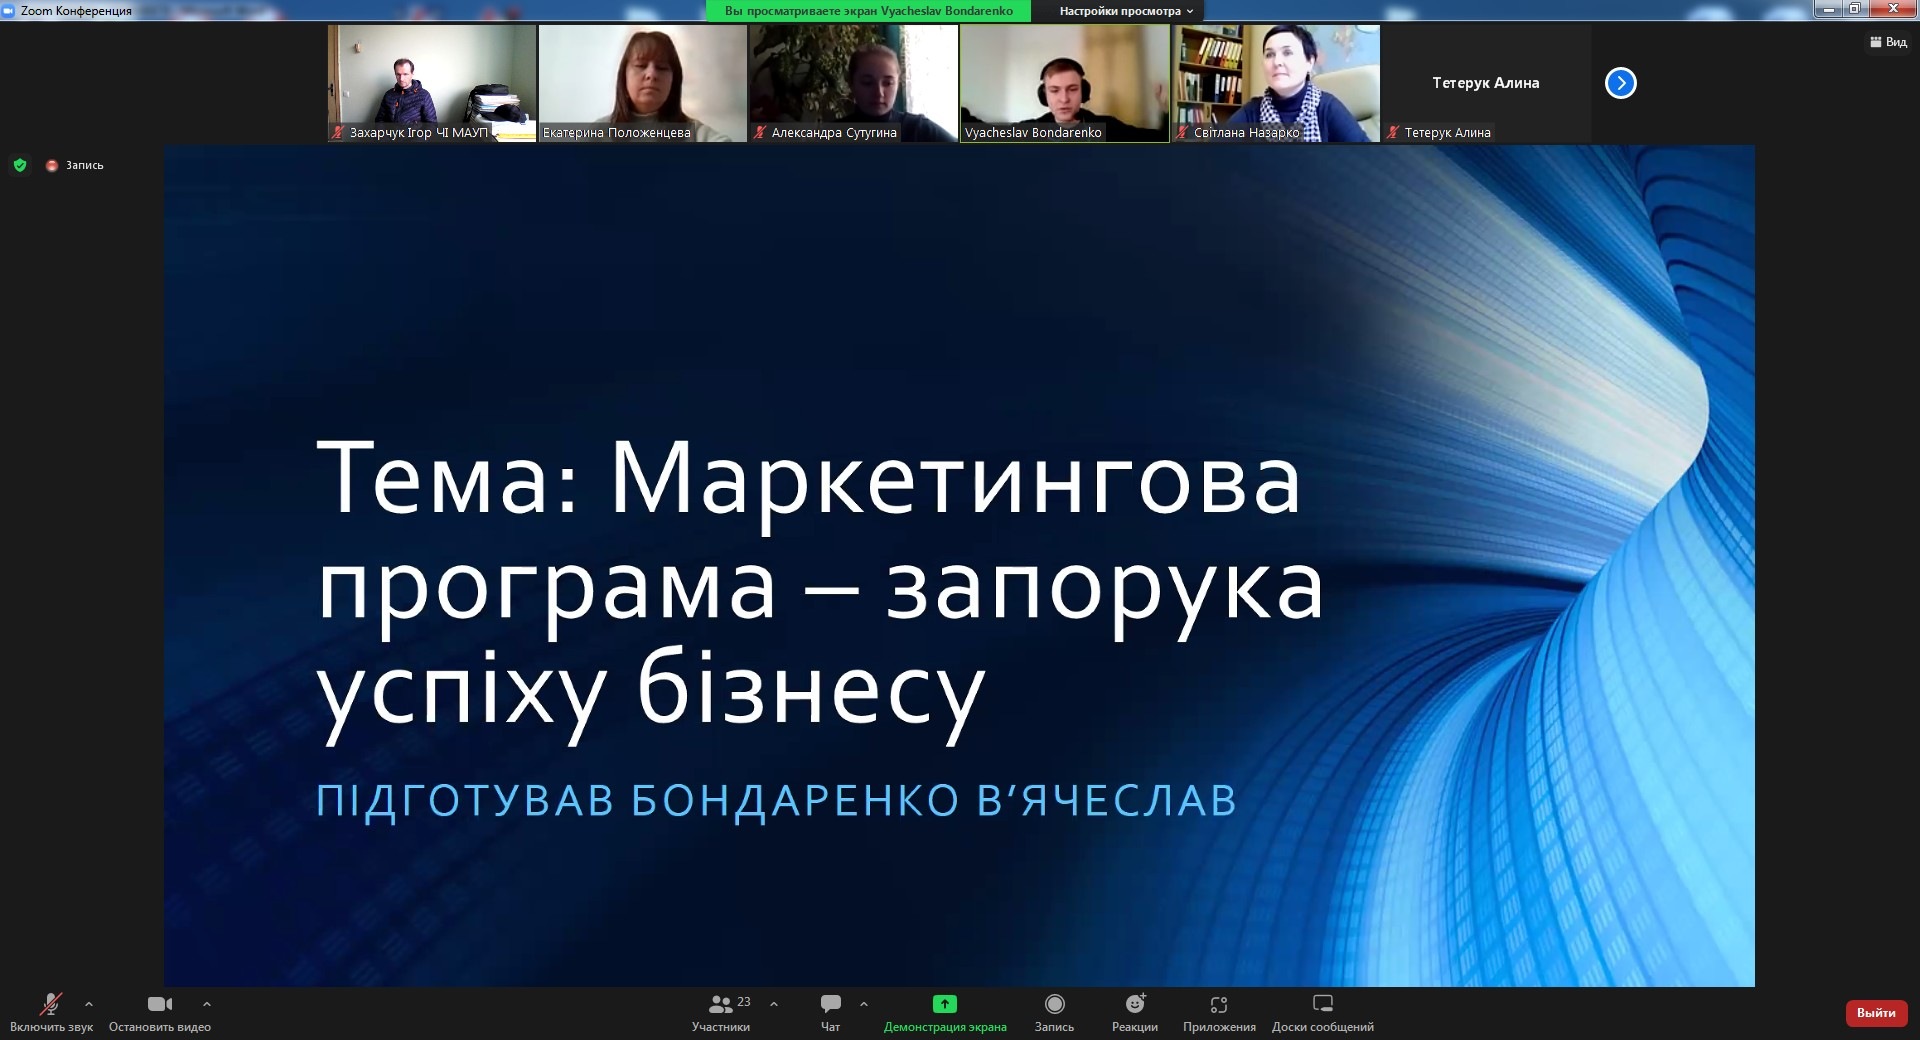Screen dimensions: 1920x1040
Task: Click the Zoom app icon in title bar
Action: click(9, 11)
